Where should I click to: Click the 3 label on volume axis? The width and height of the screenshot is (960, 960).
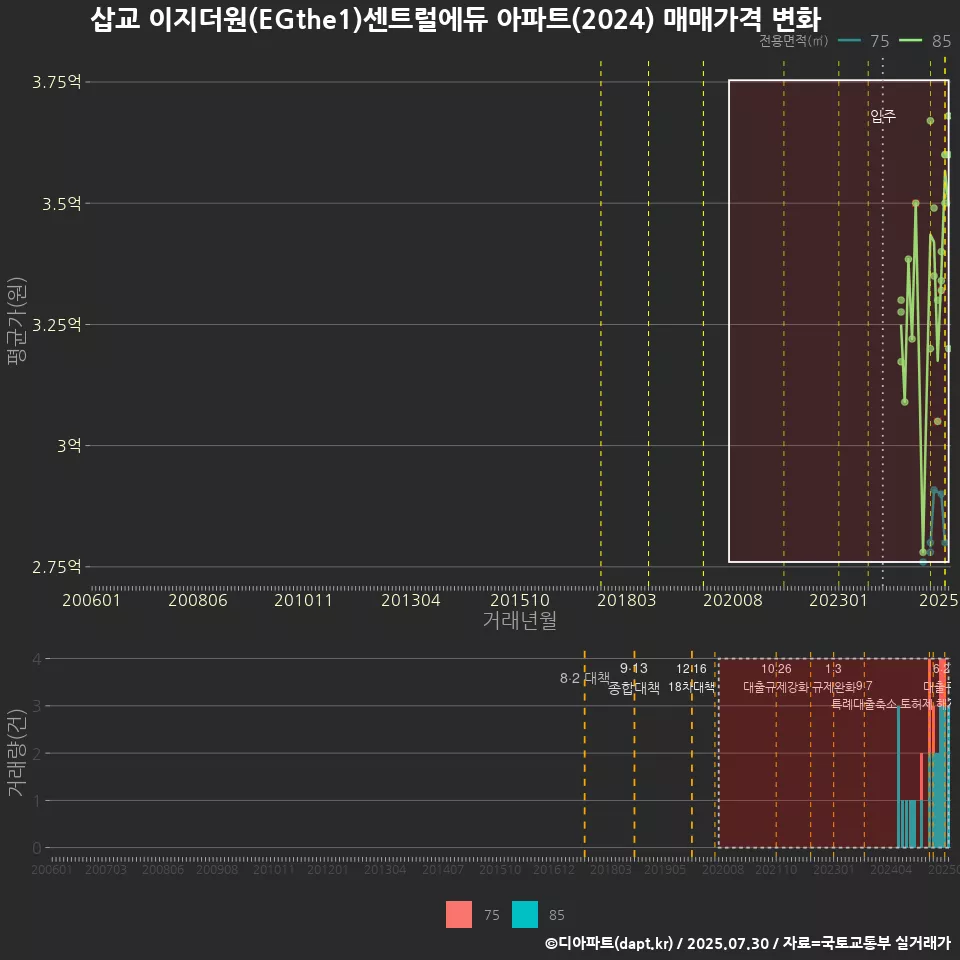(x=37, y=707)
